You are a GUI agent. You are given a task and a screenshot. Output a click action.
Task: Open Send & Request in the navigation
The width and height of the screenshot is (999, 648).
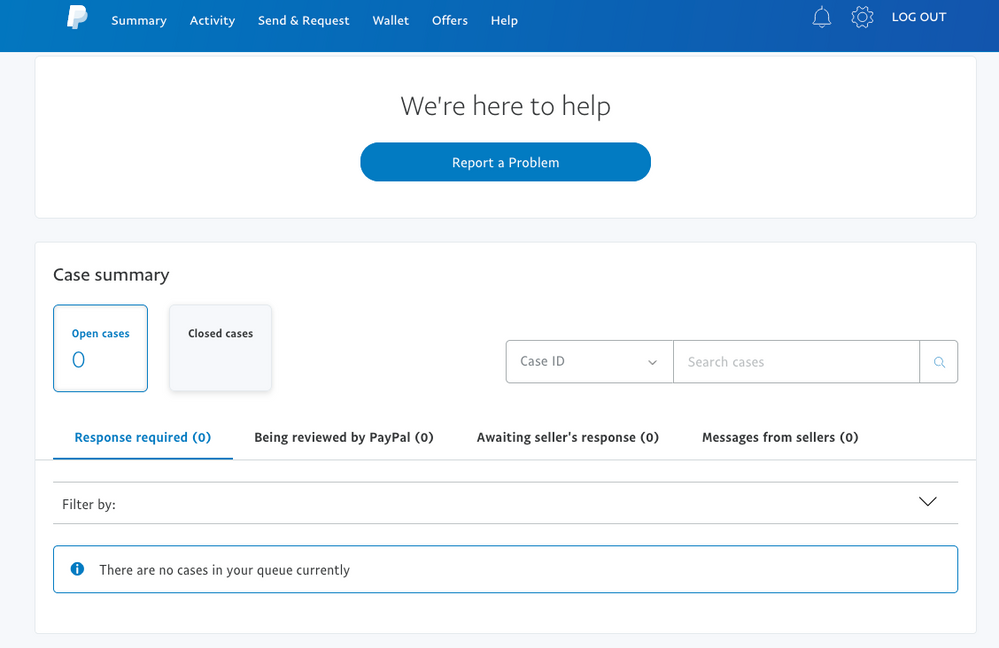tap(303, 20)
